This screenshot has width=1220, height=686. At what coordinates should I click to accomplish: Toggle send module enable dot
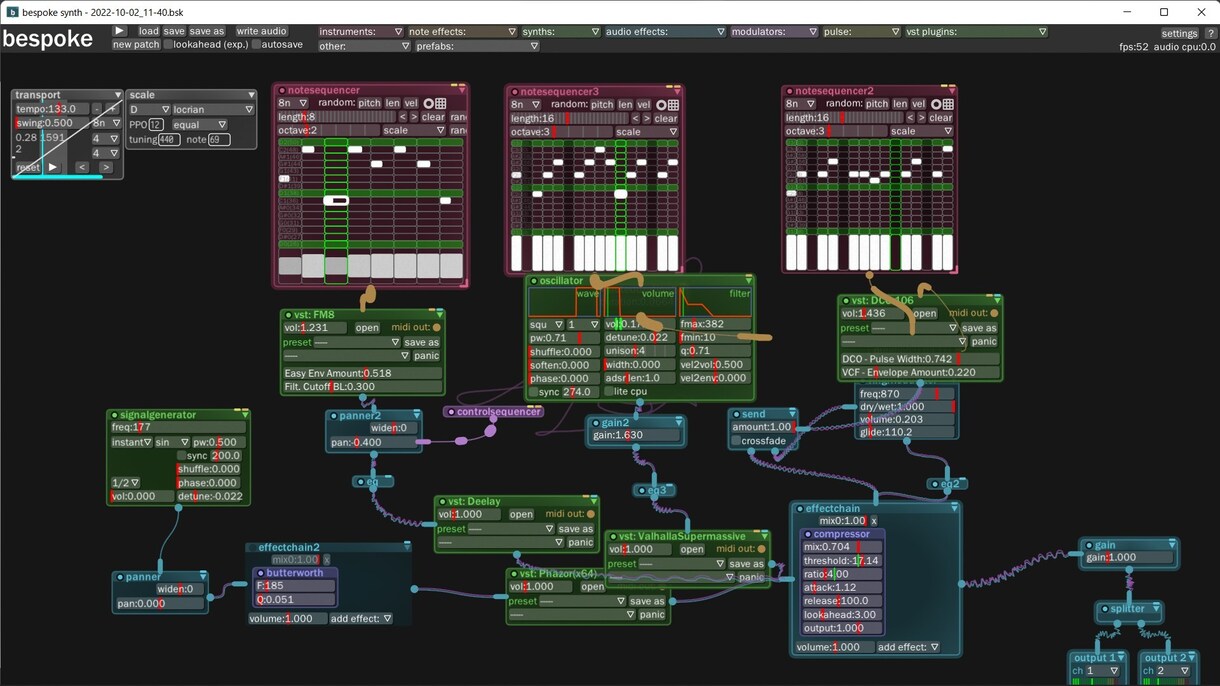click(736, 414)
